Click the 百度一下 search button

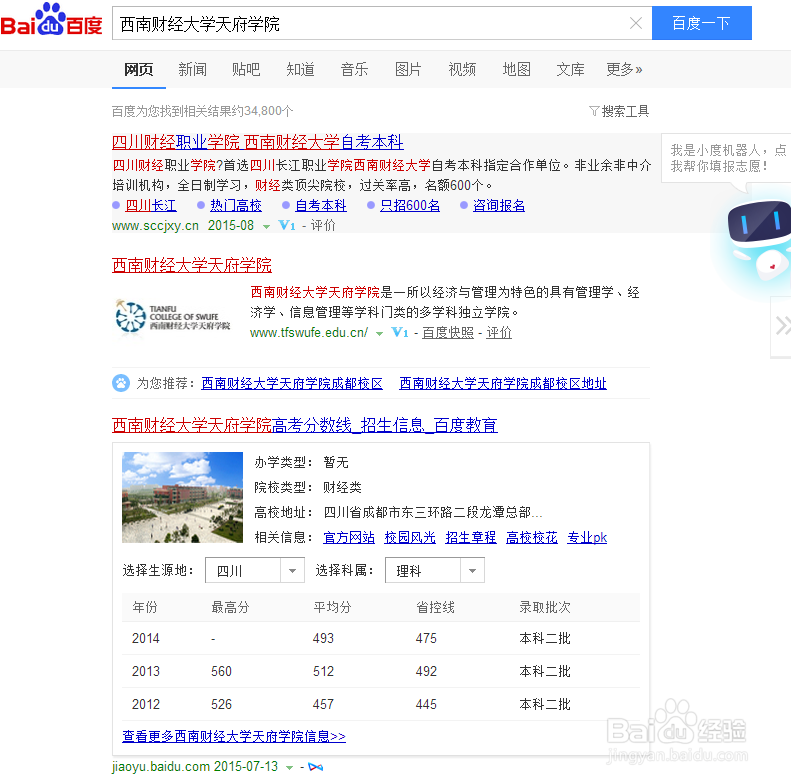click(701, 23)
